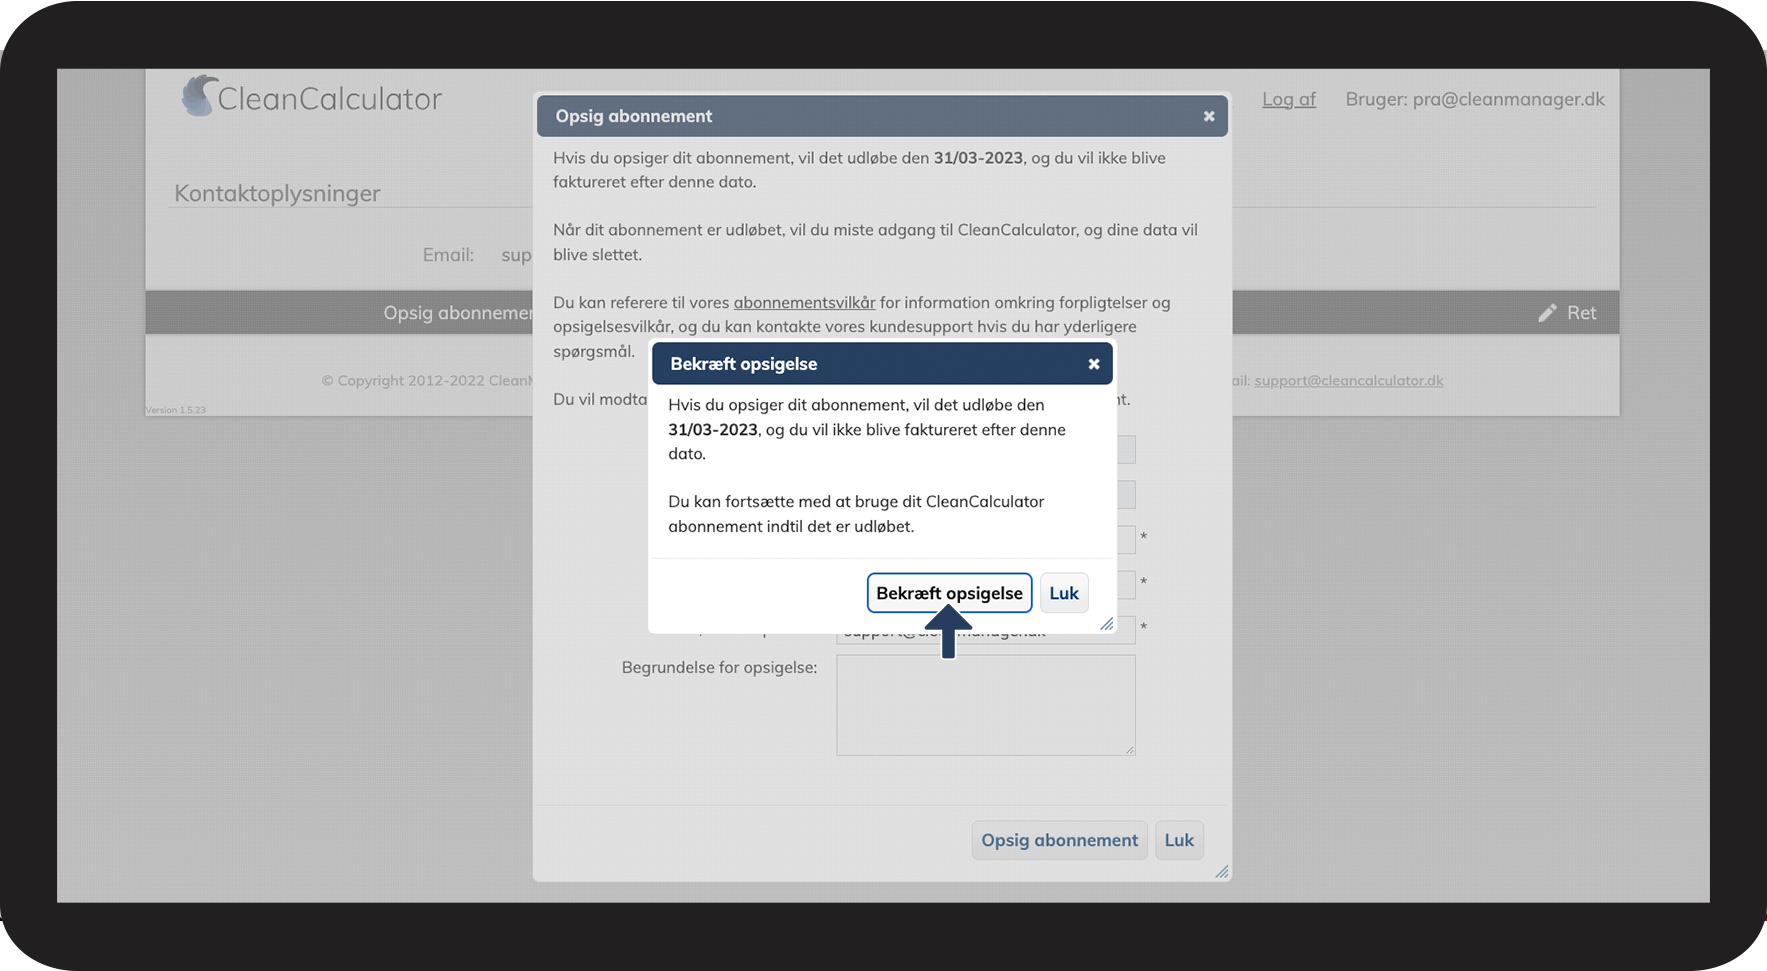
Task: Click Luk next to Opsig abonnement button
Action: [1179, 840]
